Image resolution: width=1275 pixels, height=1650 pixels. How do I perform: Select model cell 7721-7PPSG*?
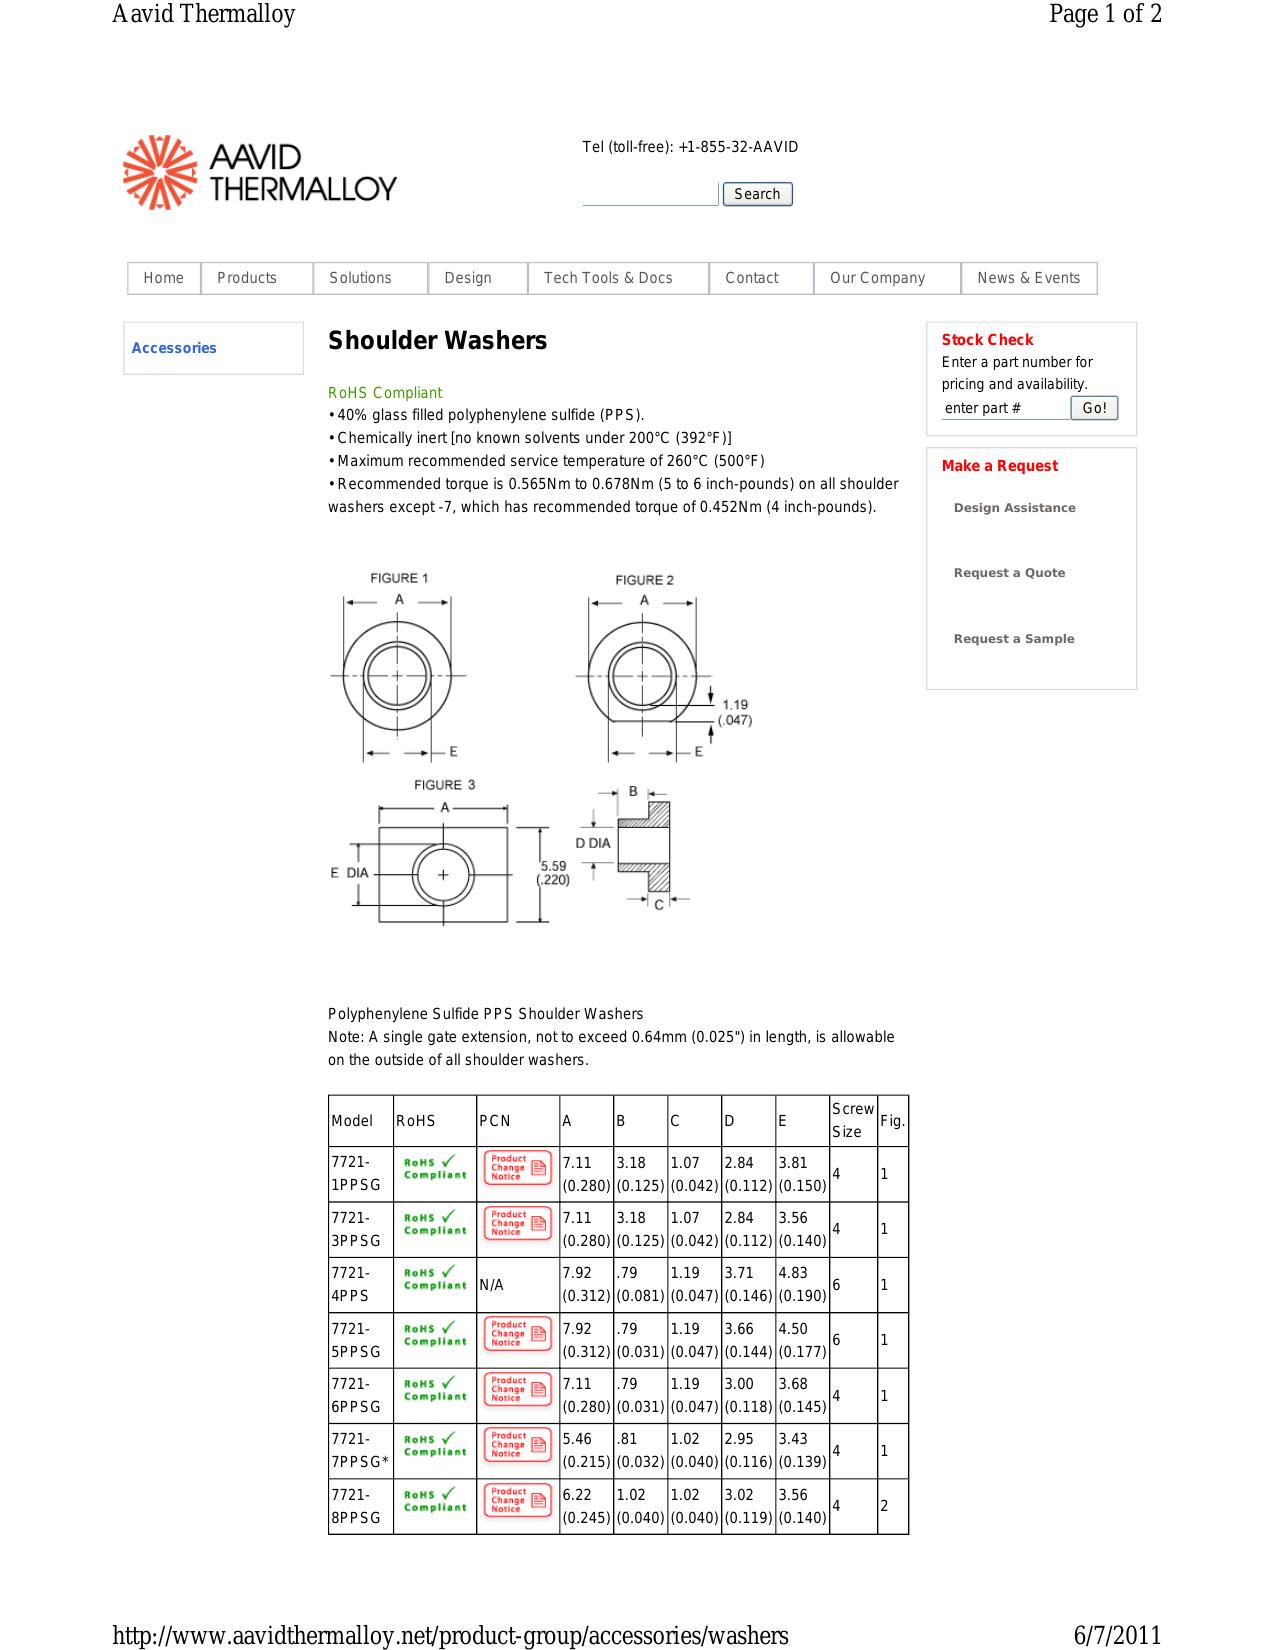[x=361, y=1450]
